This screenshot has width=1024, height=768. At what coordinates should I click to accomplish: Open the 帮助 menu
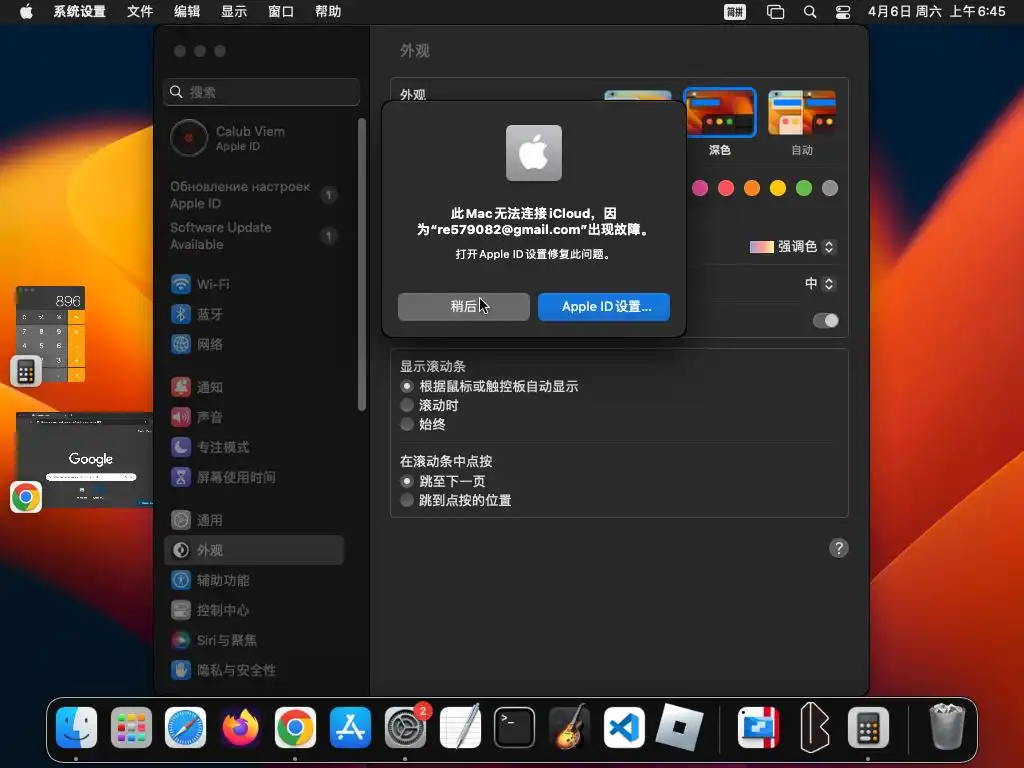tap(328, 12)
